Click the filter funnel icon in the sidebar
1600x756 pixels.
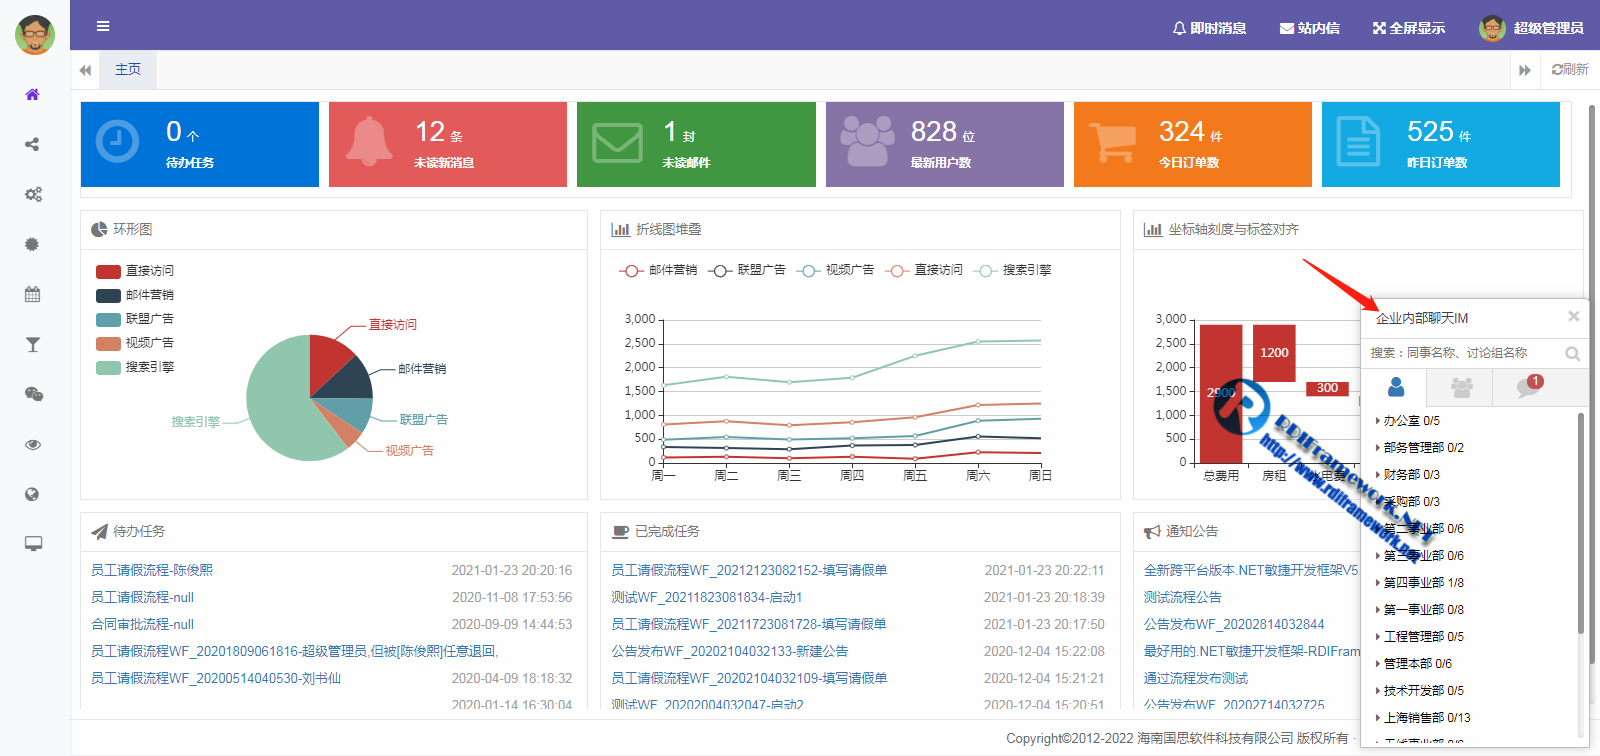[32, 344]
